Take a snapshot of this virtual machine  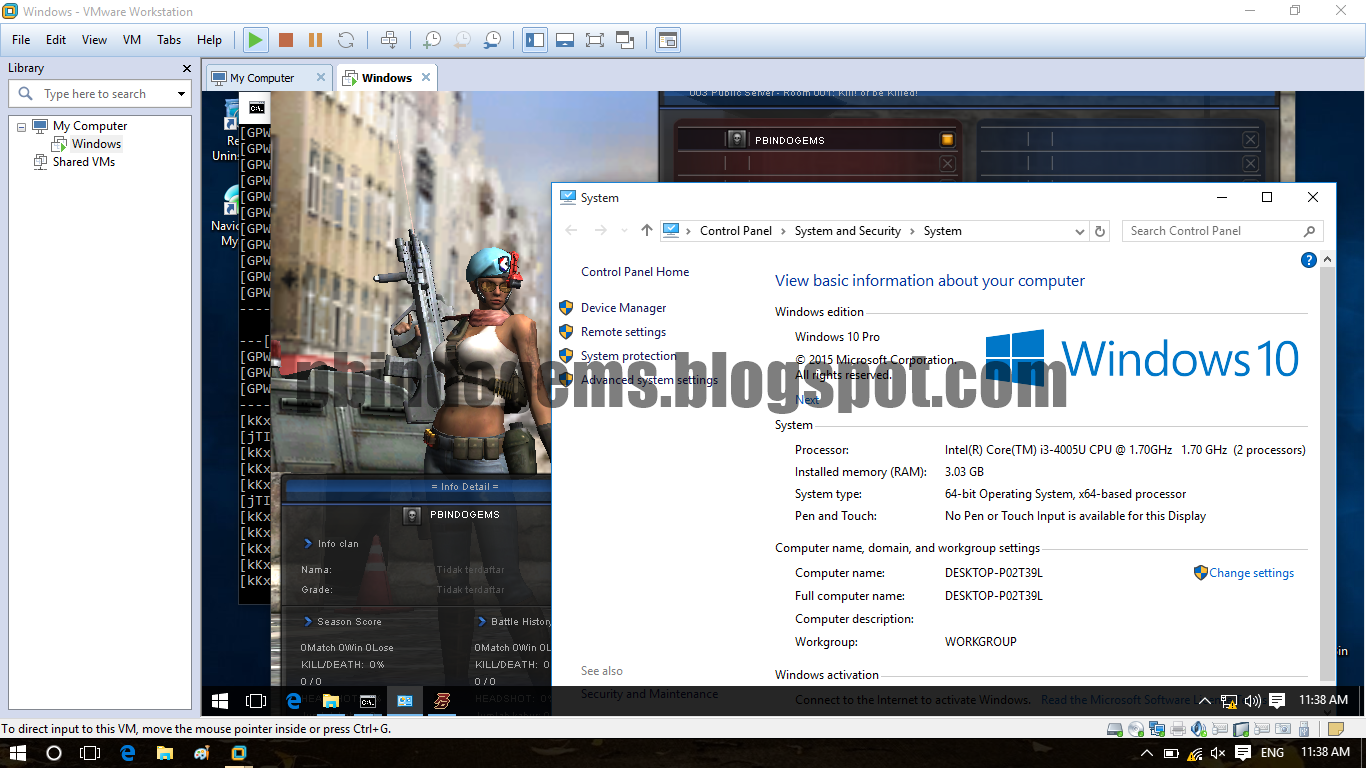click(x=432, y=40)
